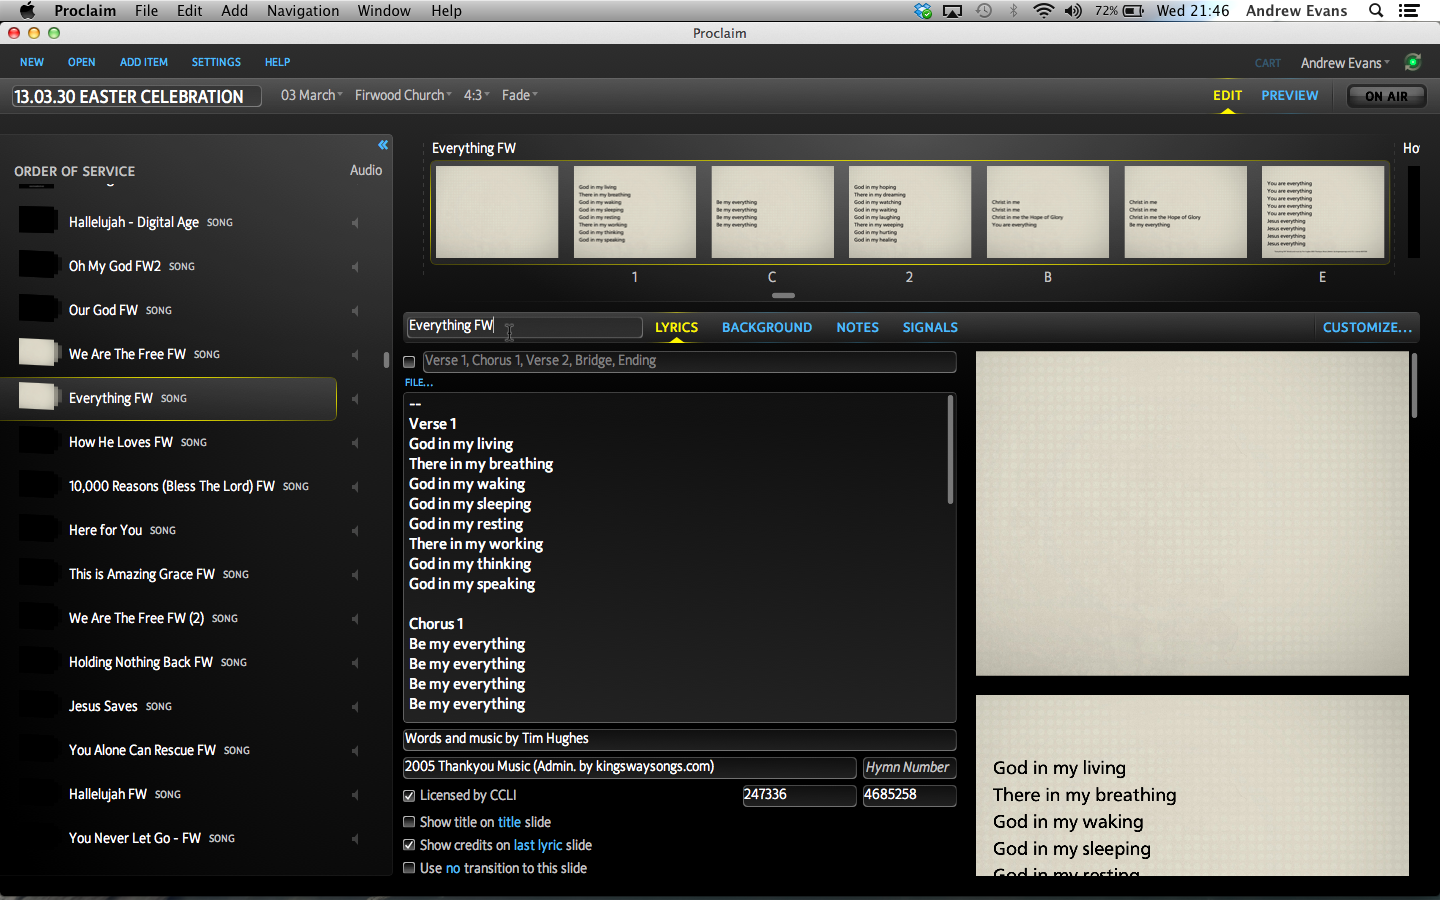This screenshot has height=900, width=1440.
Task: Select the Ending slide thumbnail labeled E
Action: tap(1323, 212)
